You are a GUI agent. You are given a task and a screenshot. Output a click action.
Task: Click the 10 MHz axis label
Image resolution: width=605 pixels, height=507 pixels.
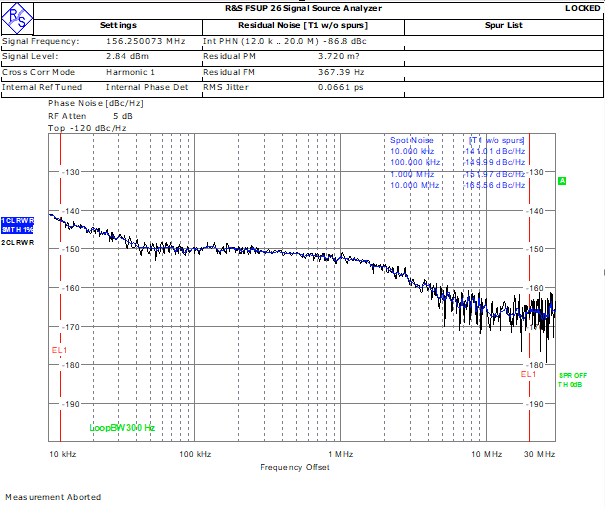click(487, 454)
